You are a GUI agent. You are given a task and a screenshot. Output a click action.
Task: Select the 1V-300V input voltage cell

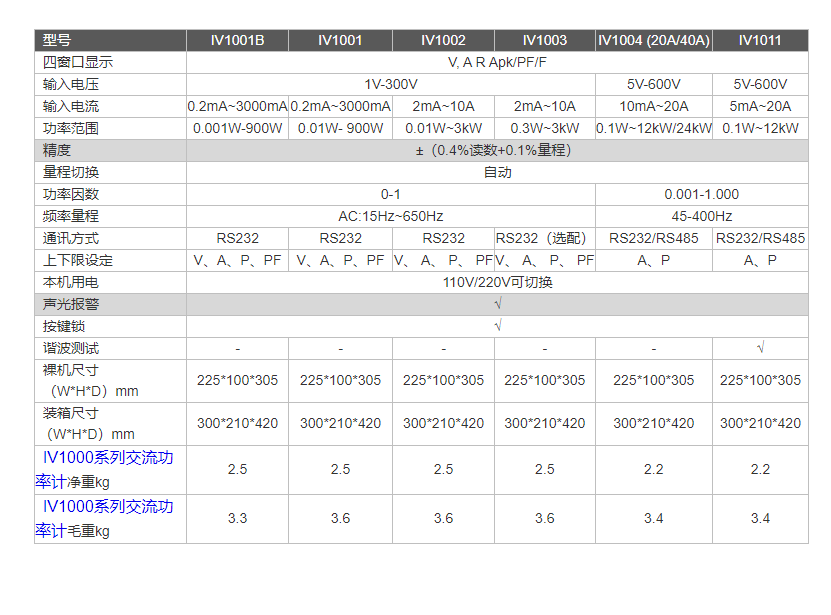[391, 84]
